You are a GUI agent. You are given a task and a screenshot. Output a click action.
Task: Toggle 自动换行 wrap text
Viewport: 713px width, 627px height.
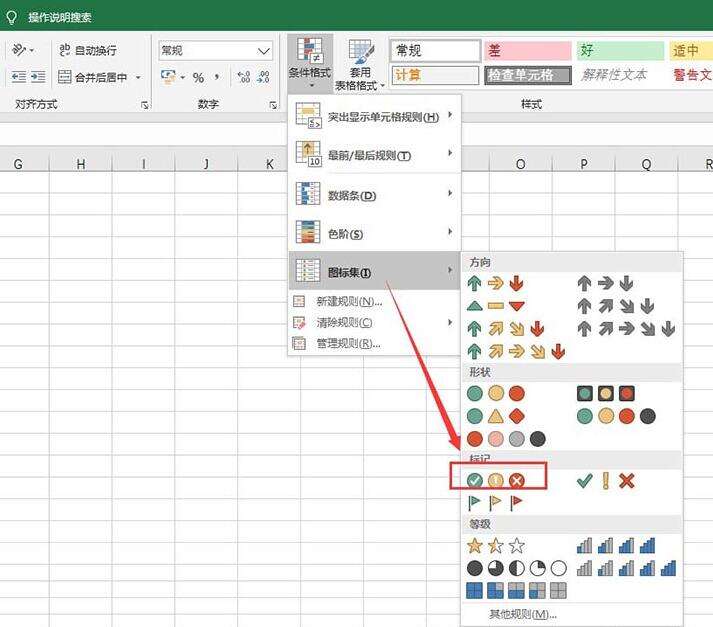coord(88,50)
